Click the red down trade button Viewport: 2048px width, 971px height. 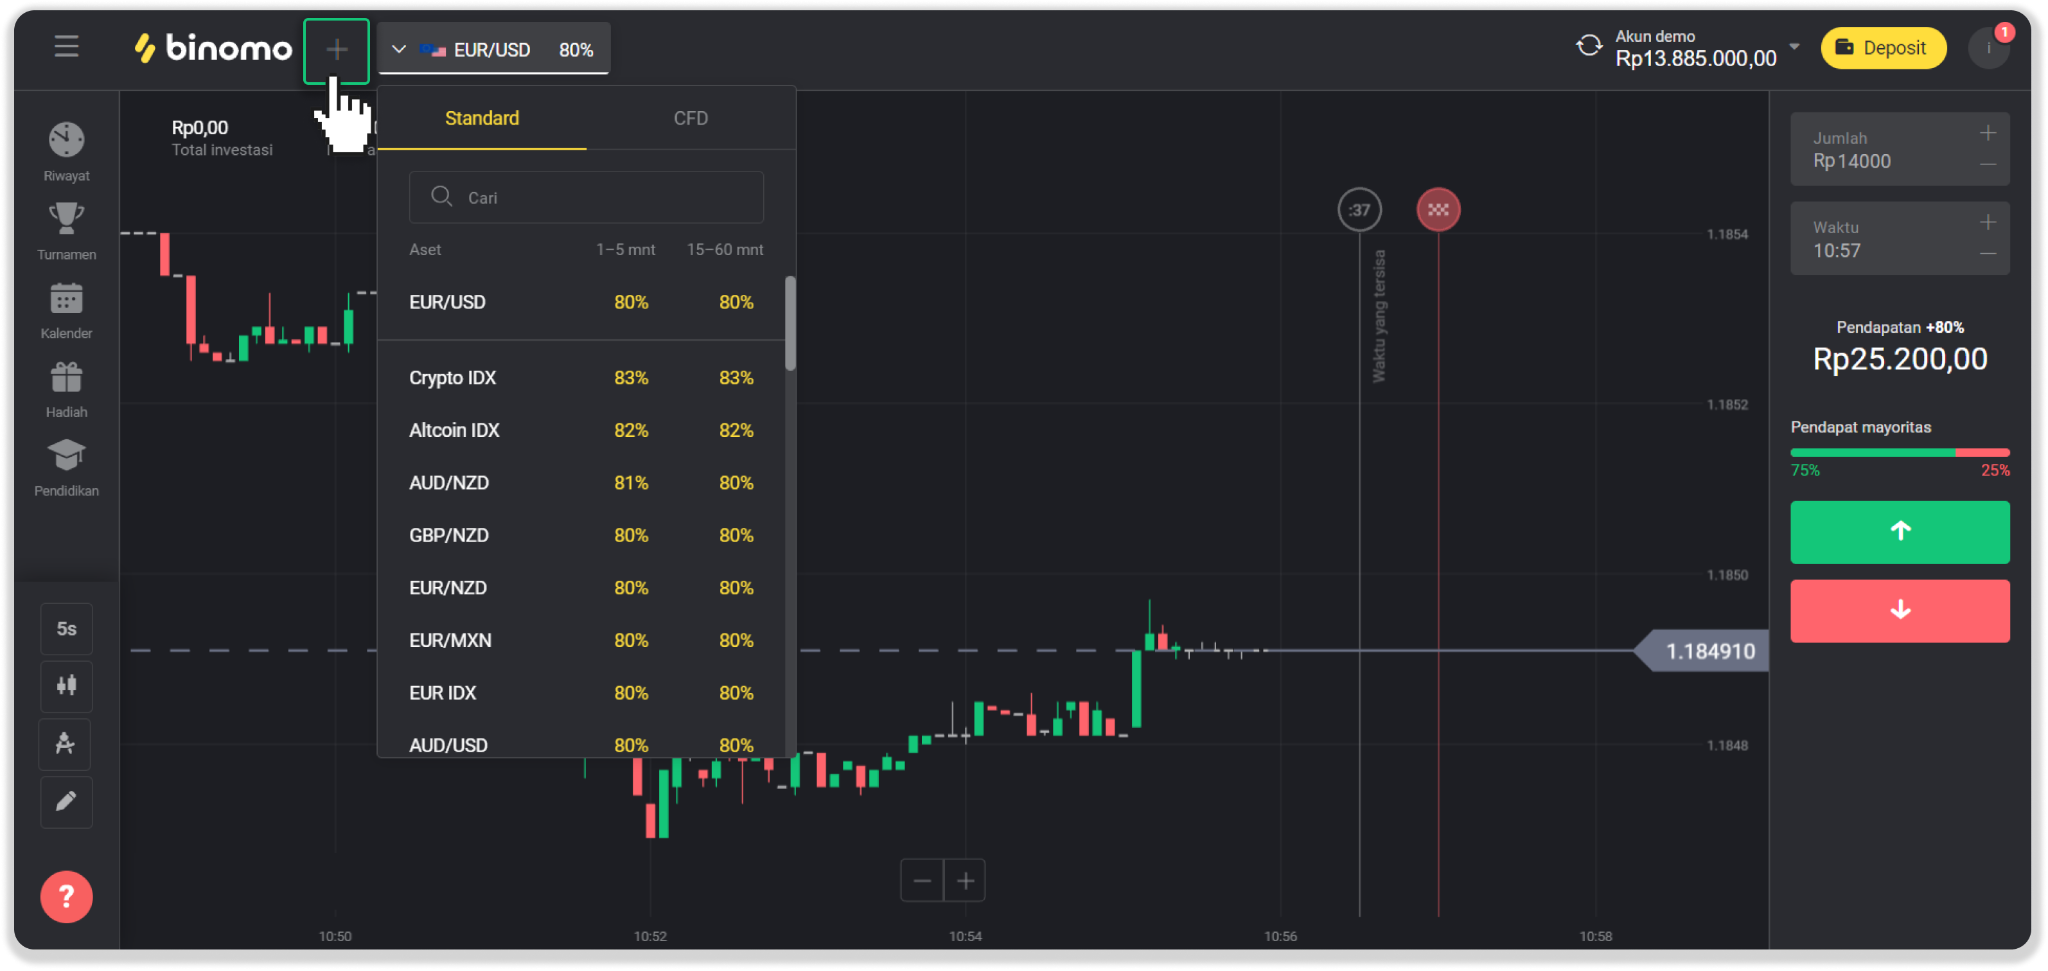(x=1899, y=611)
